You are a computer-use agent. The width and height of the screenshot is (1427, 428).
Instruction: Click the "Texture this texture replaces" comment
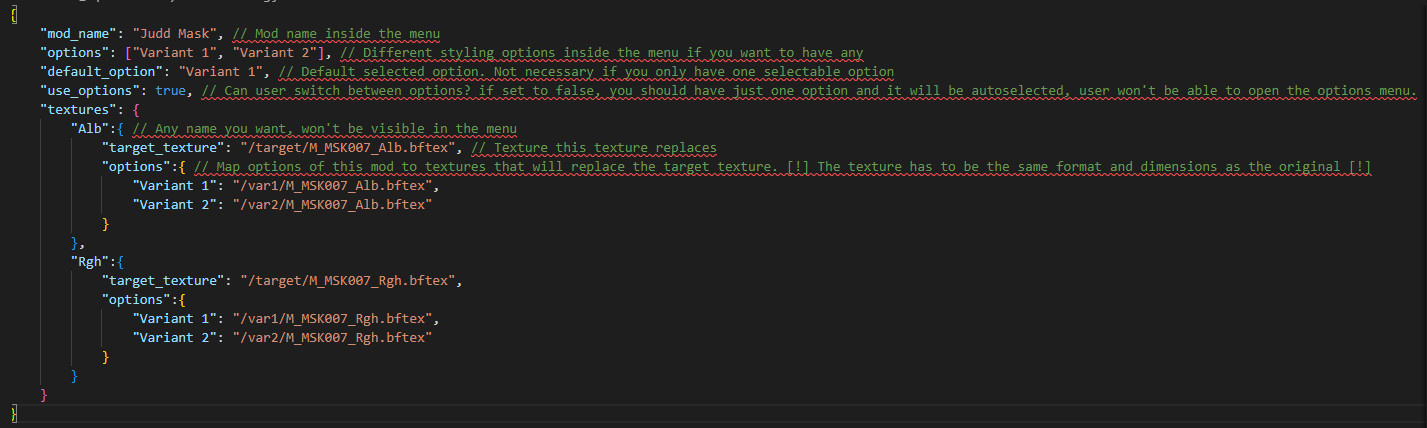(594, 147)
